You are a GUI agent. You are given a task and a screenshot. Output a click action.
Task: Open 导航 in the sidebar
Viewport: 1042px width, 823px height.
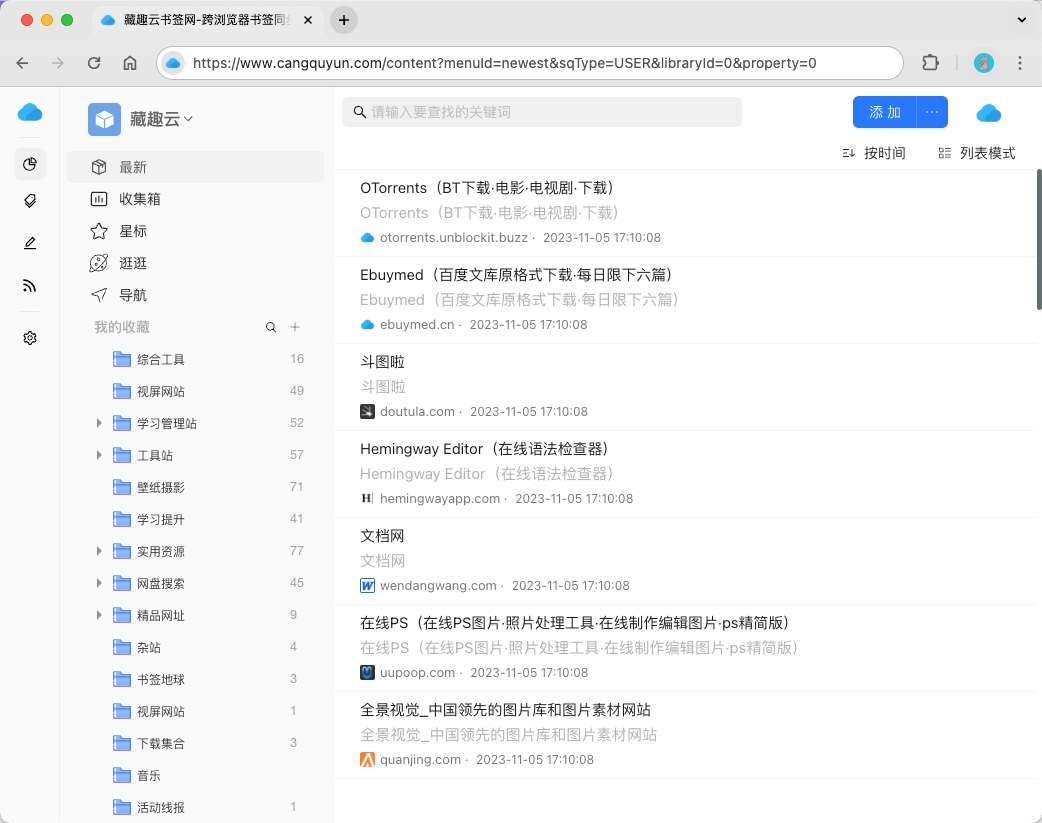[195, 294]
